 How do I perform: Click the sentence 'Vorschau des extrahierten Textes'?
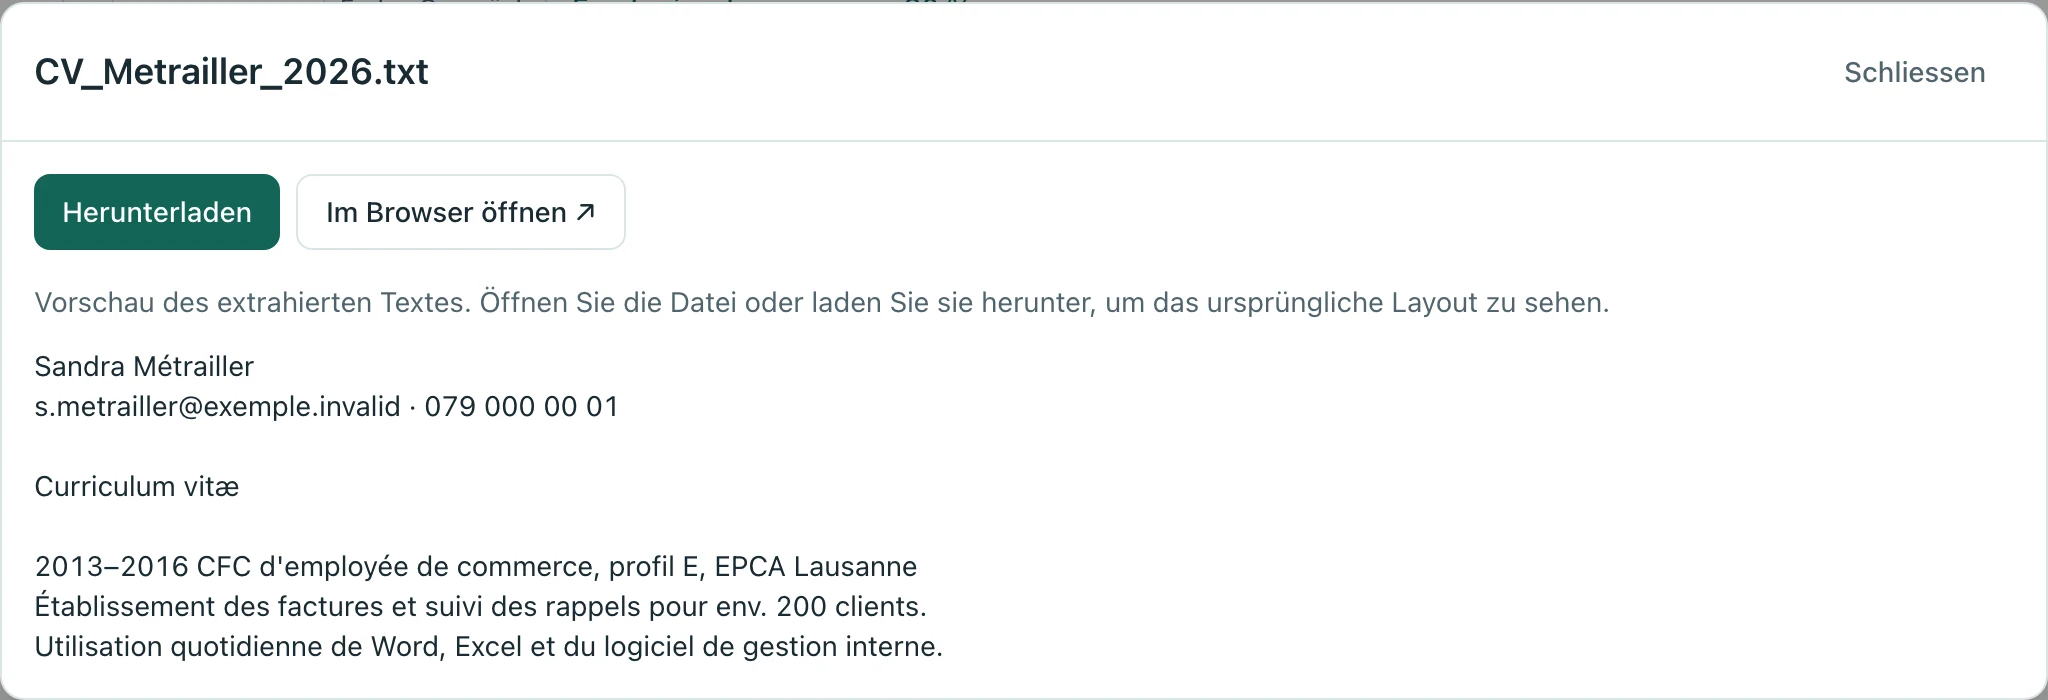pos(252,302)
